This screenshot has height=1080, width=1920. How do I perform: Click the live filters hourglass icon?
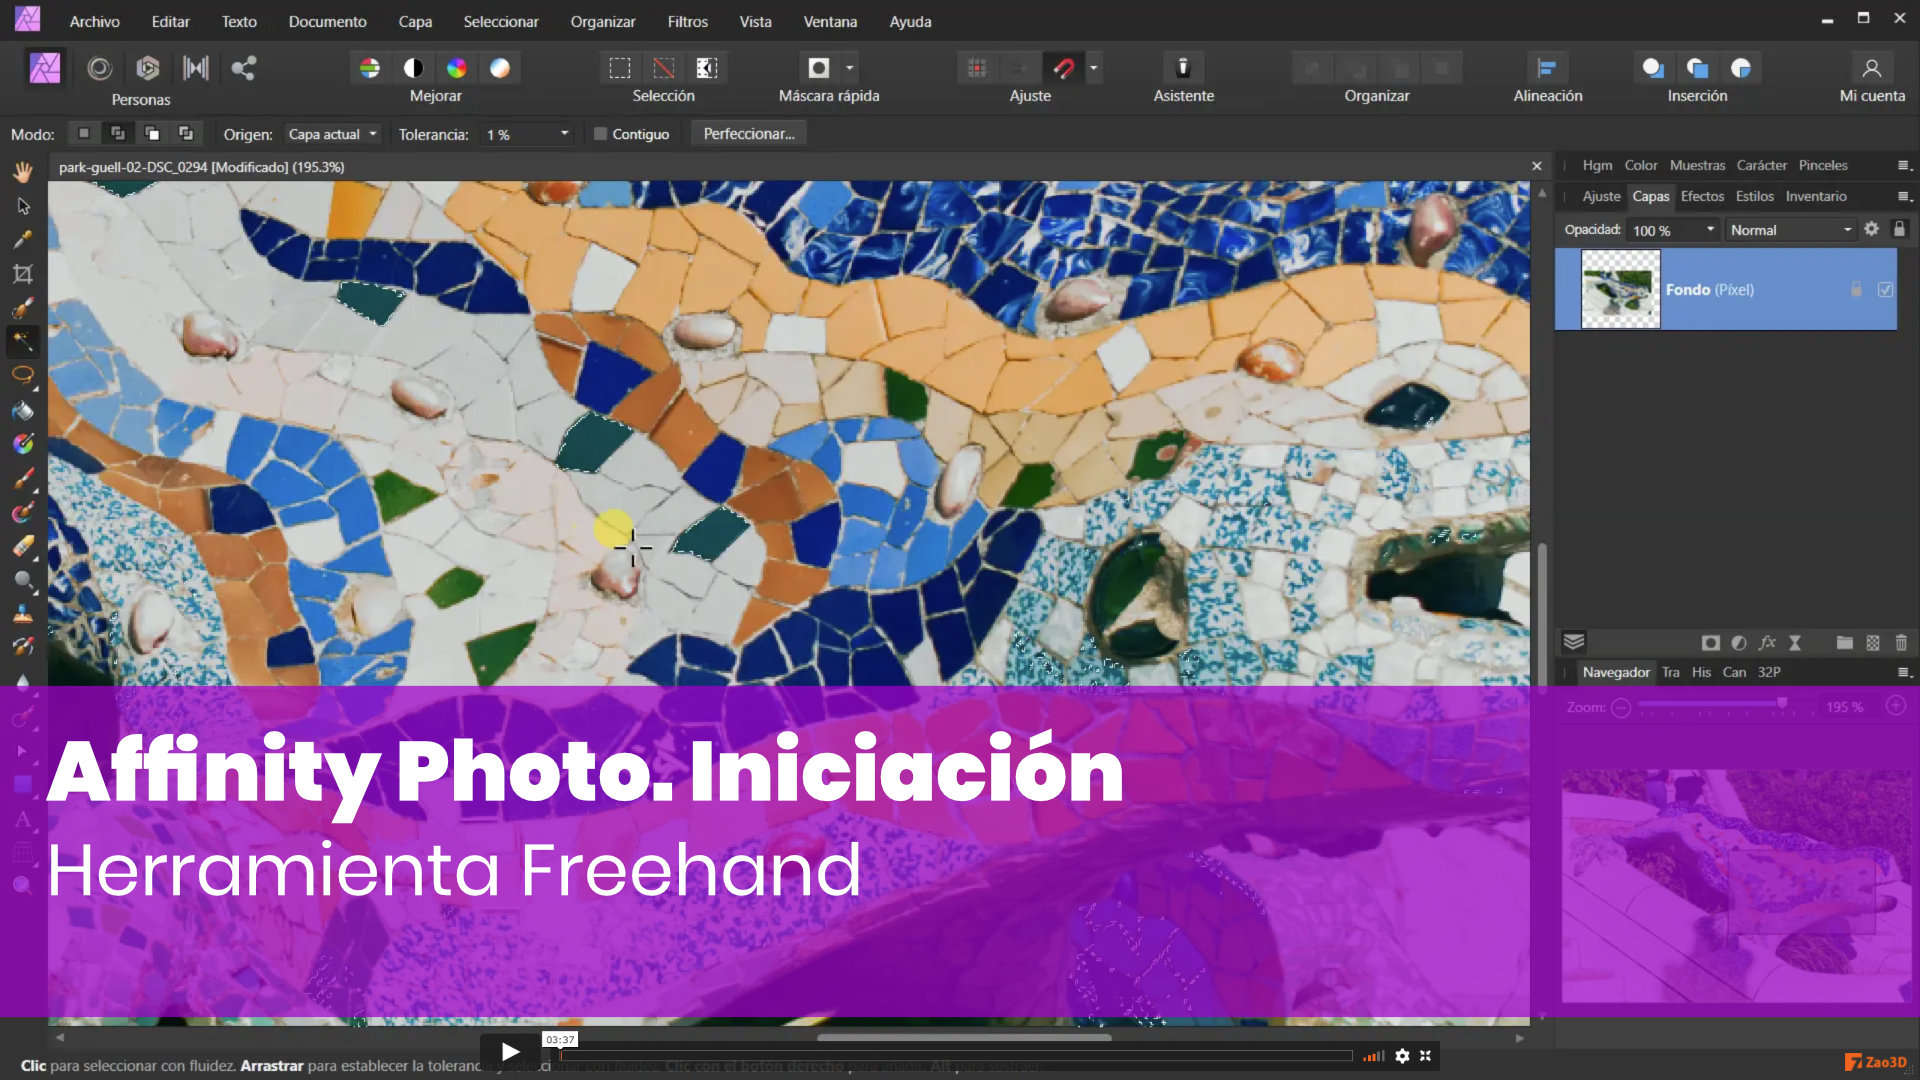tap(1795, 643)
